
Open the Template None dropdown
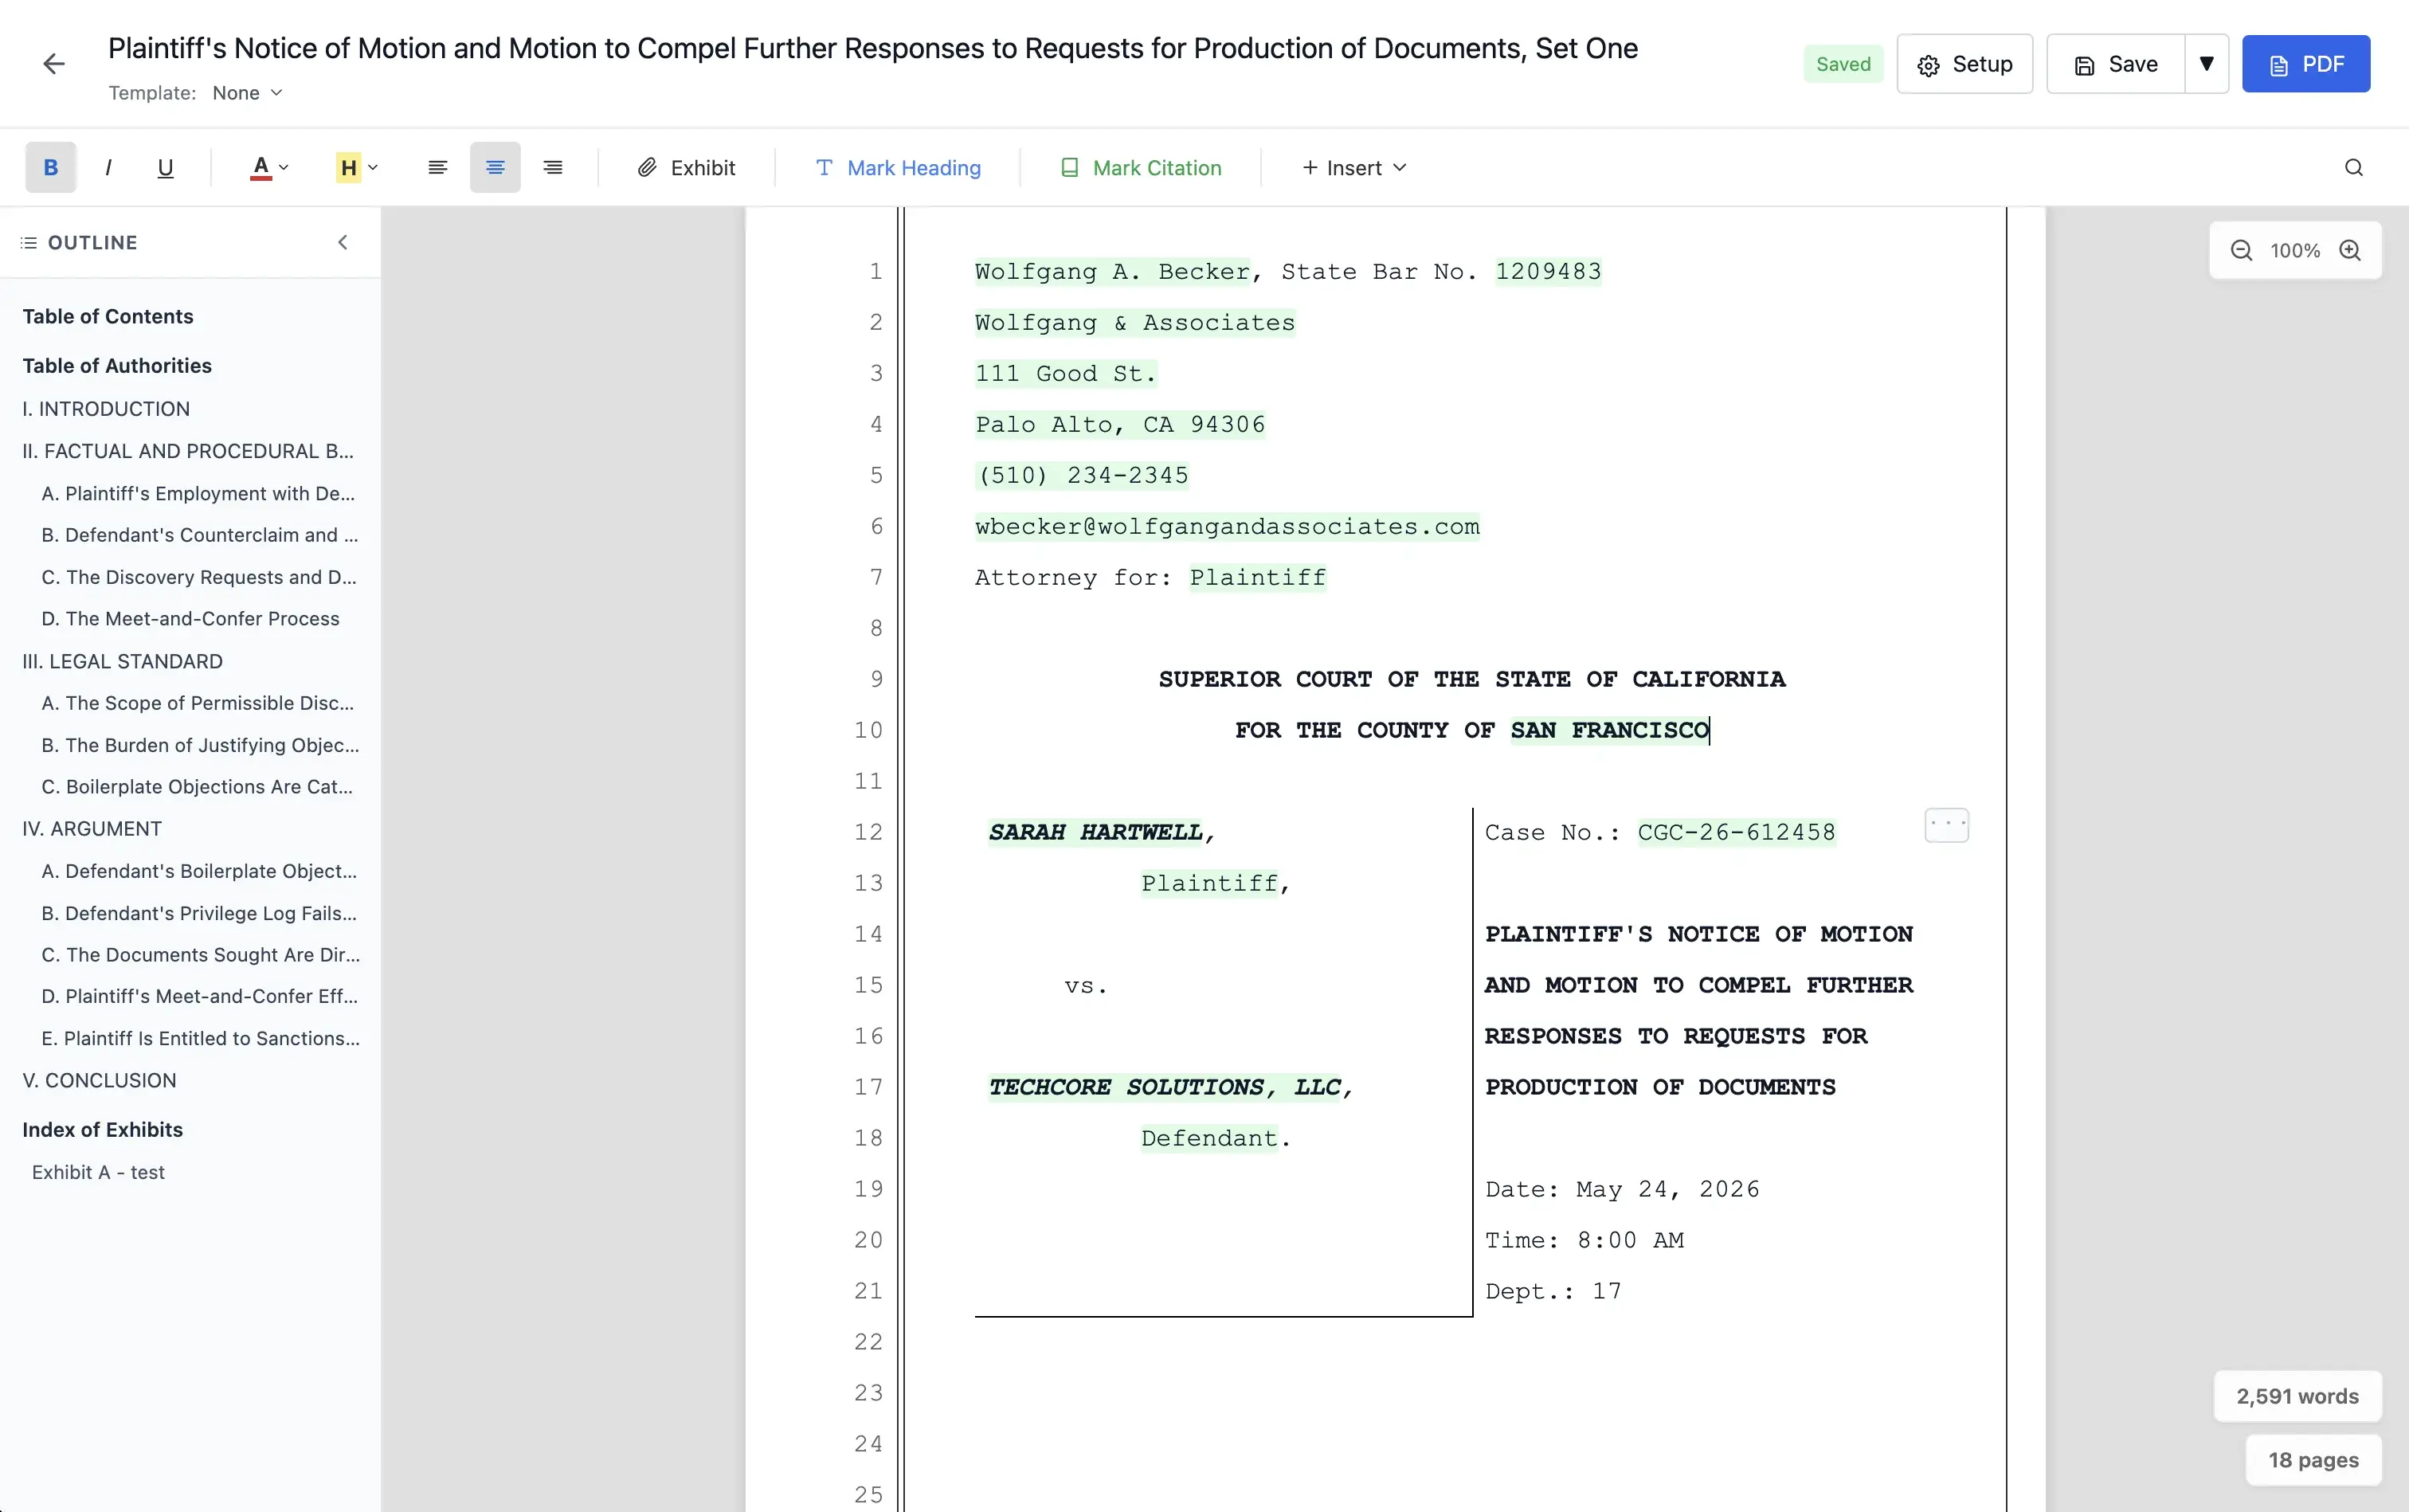(x=247, y=92)
